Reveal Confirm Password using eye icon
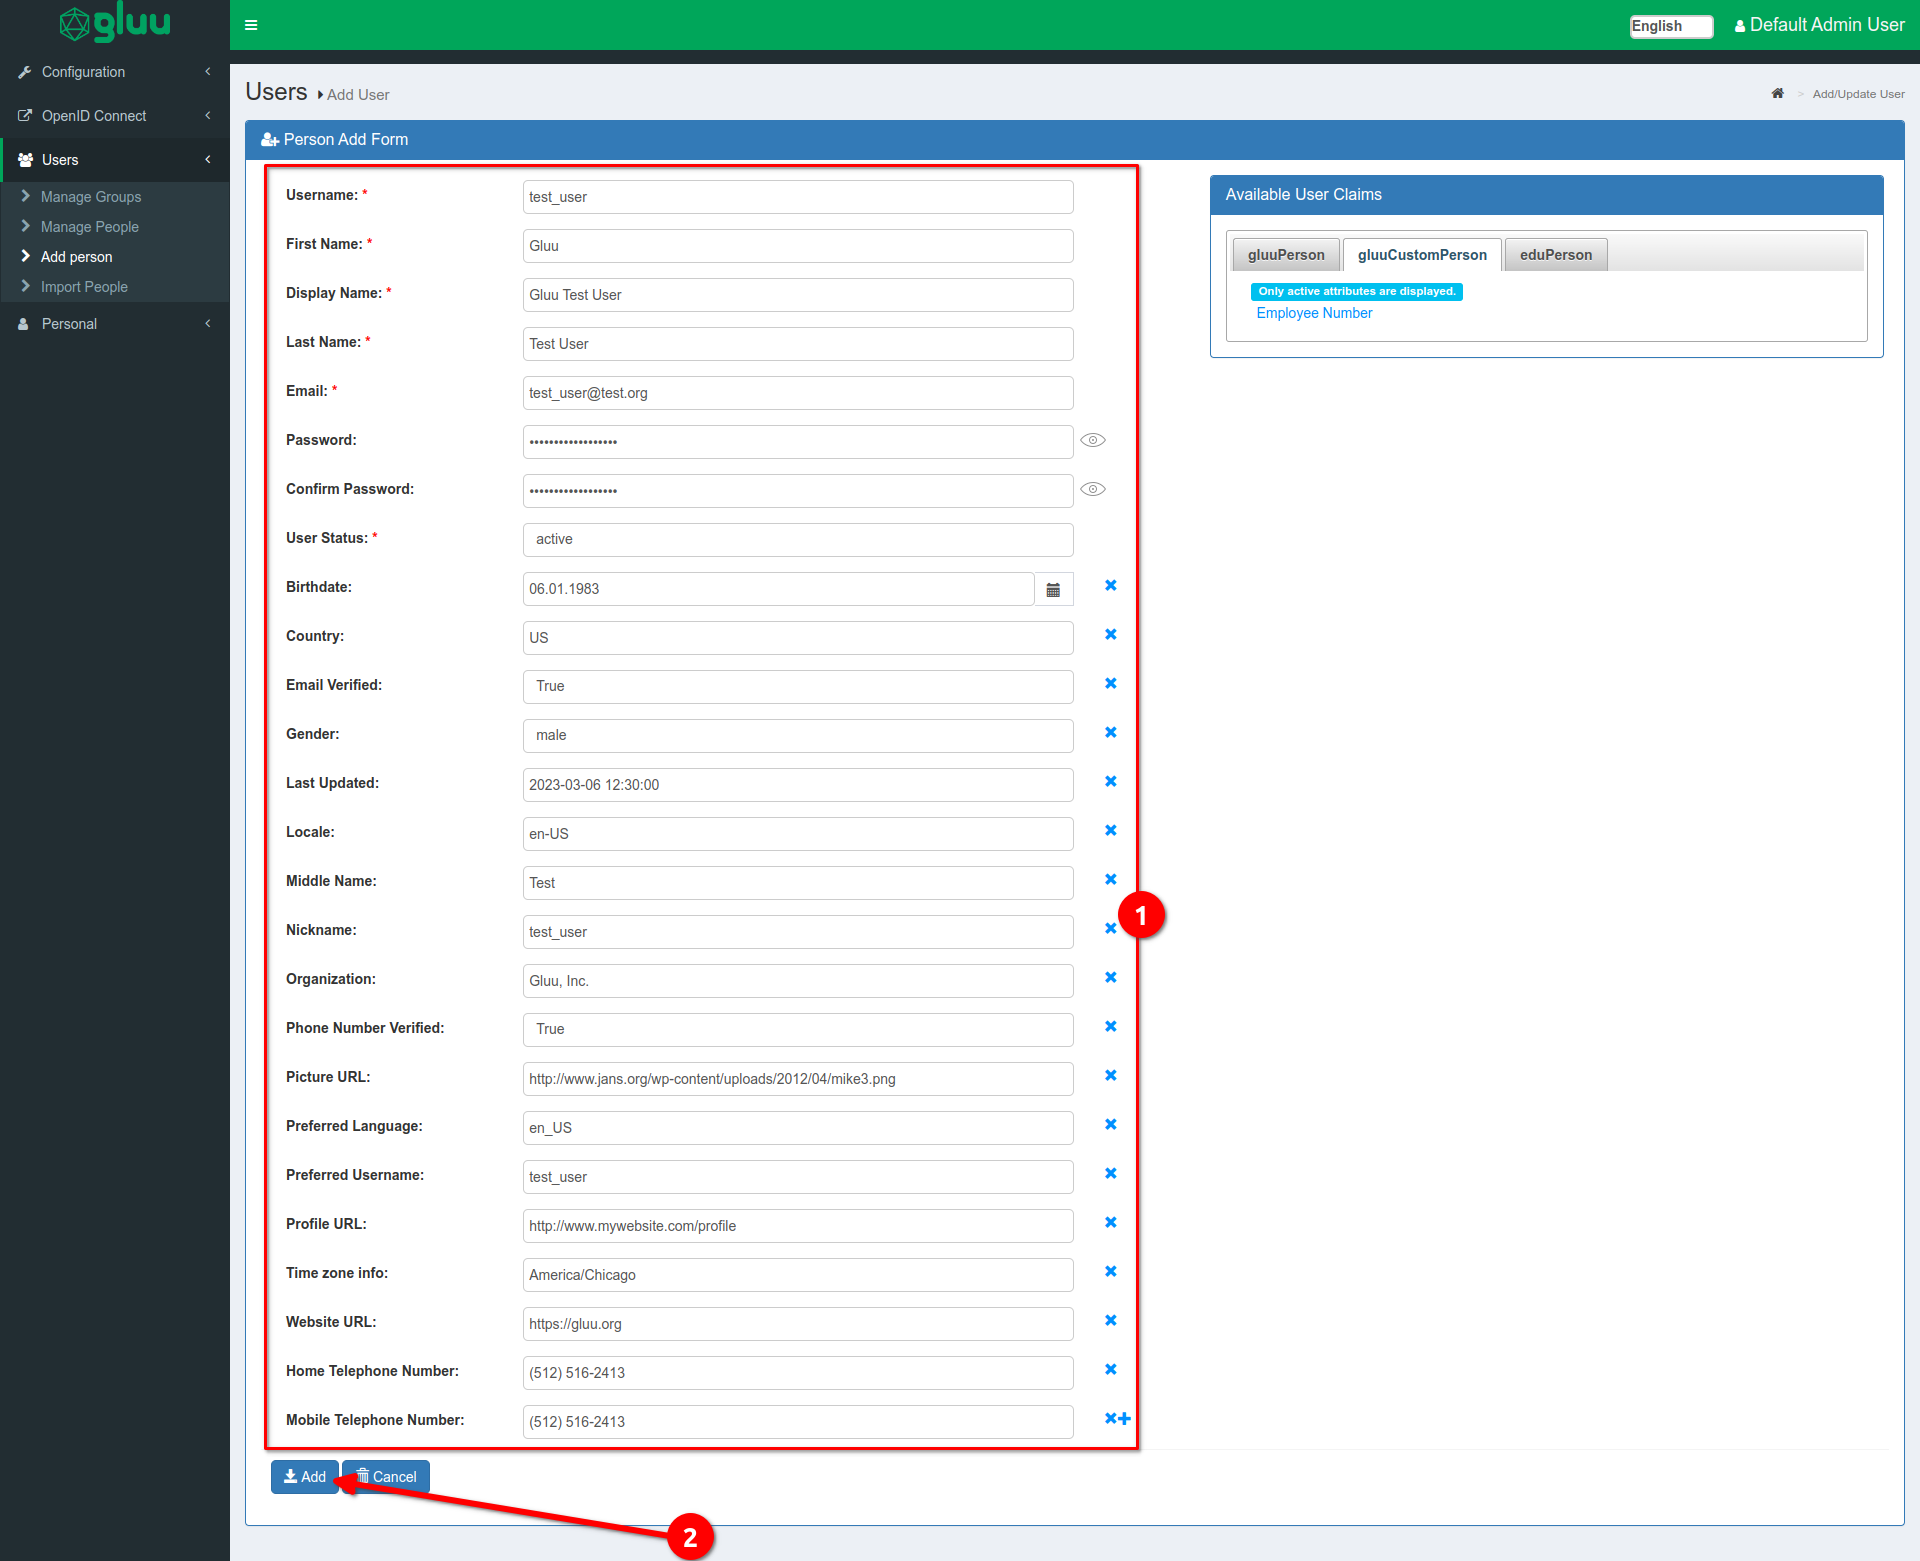 coord(1093,490)
